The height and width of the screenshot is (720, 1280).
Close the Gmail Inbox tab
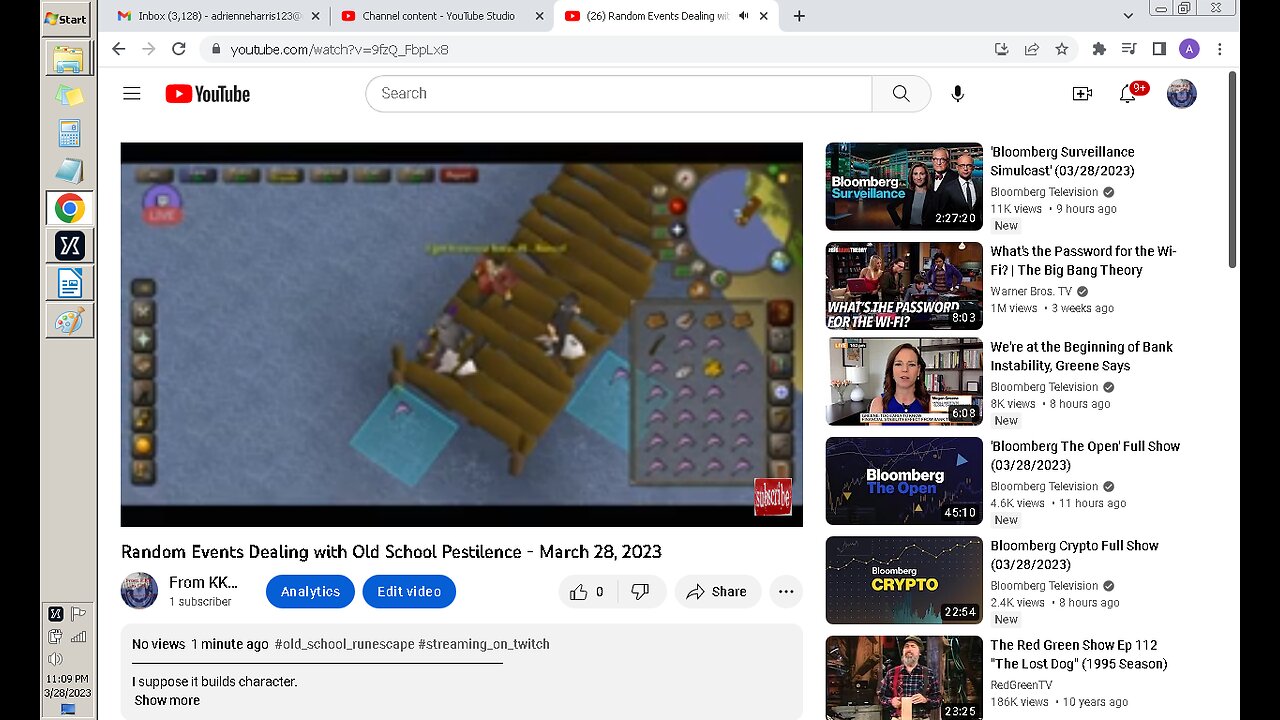click(x=315, y=16)
